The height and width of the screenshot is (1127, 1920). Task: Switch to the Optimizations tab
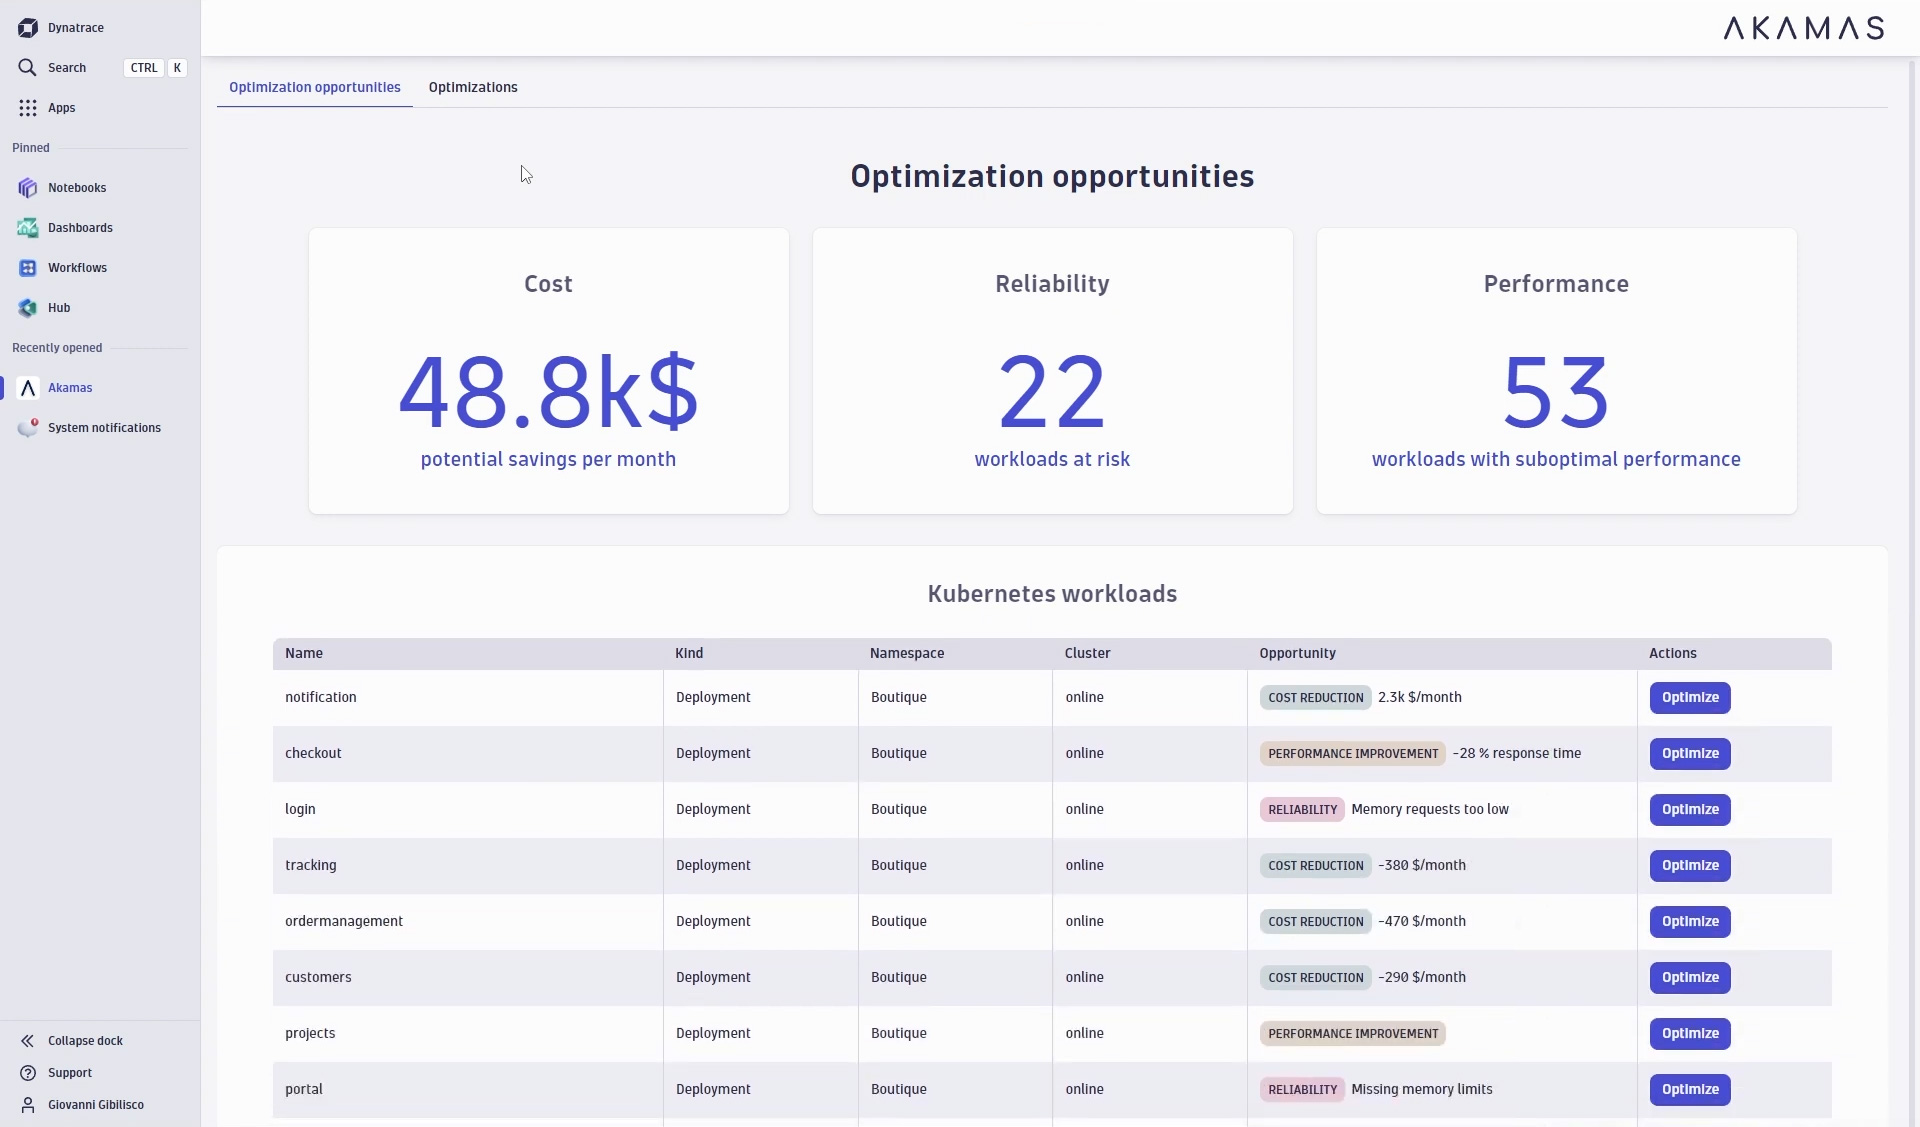coord(473,87)
